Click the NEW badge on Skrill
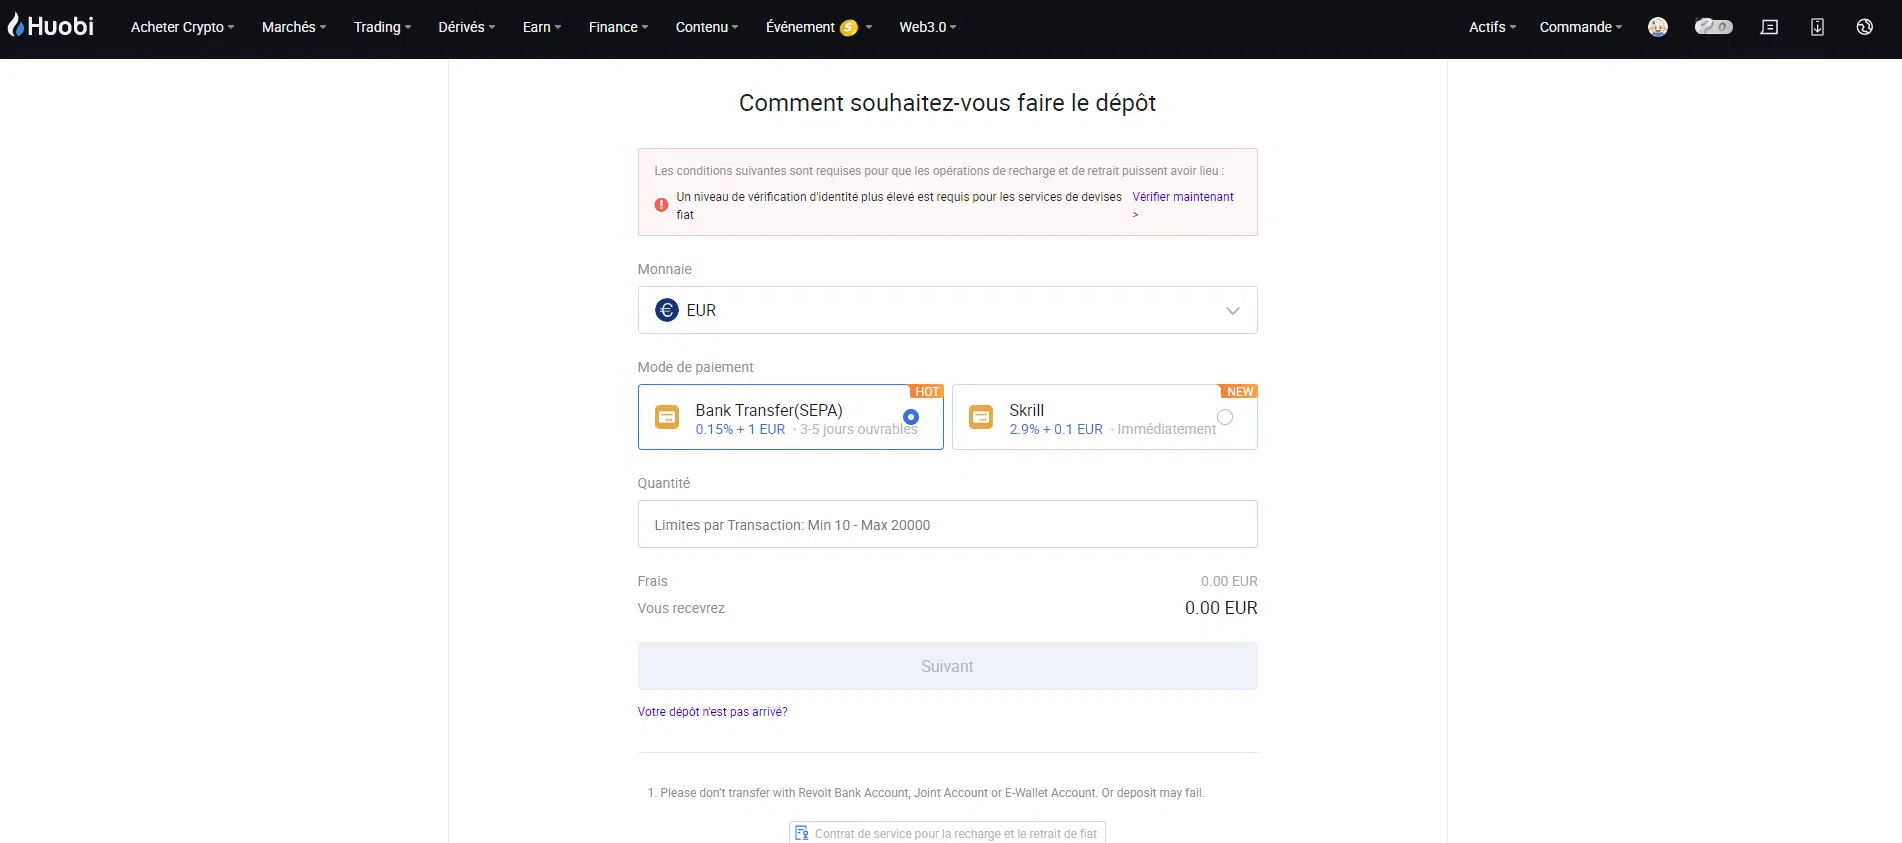Screen dimensions: 1902x843 click(x=1240, y=392)
